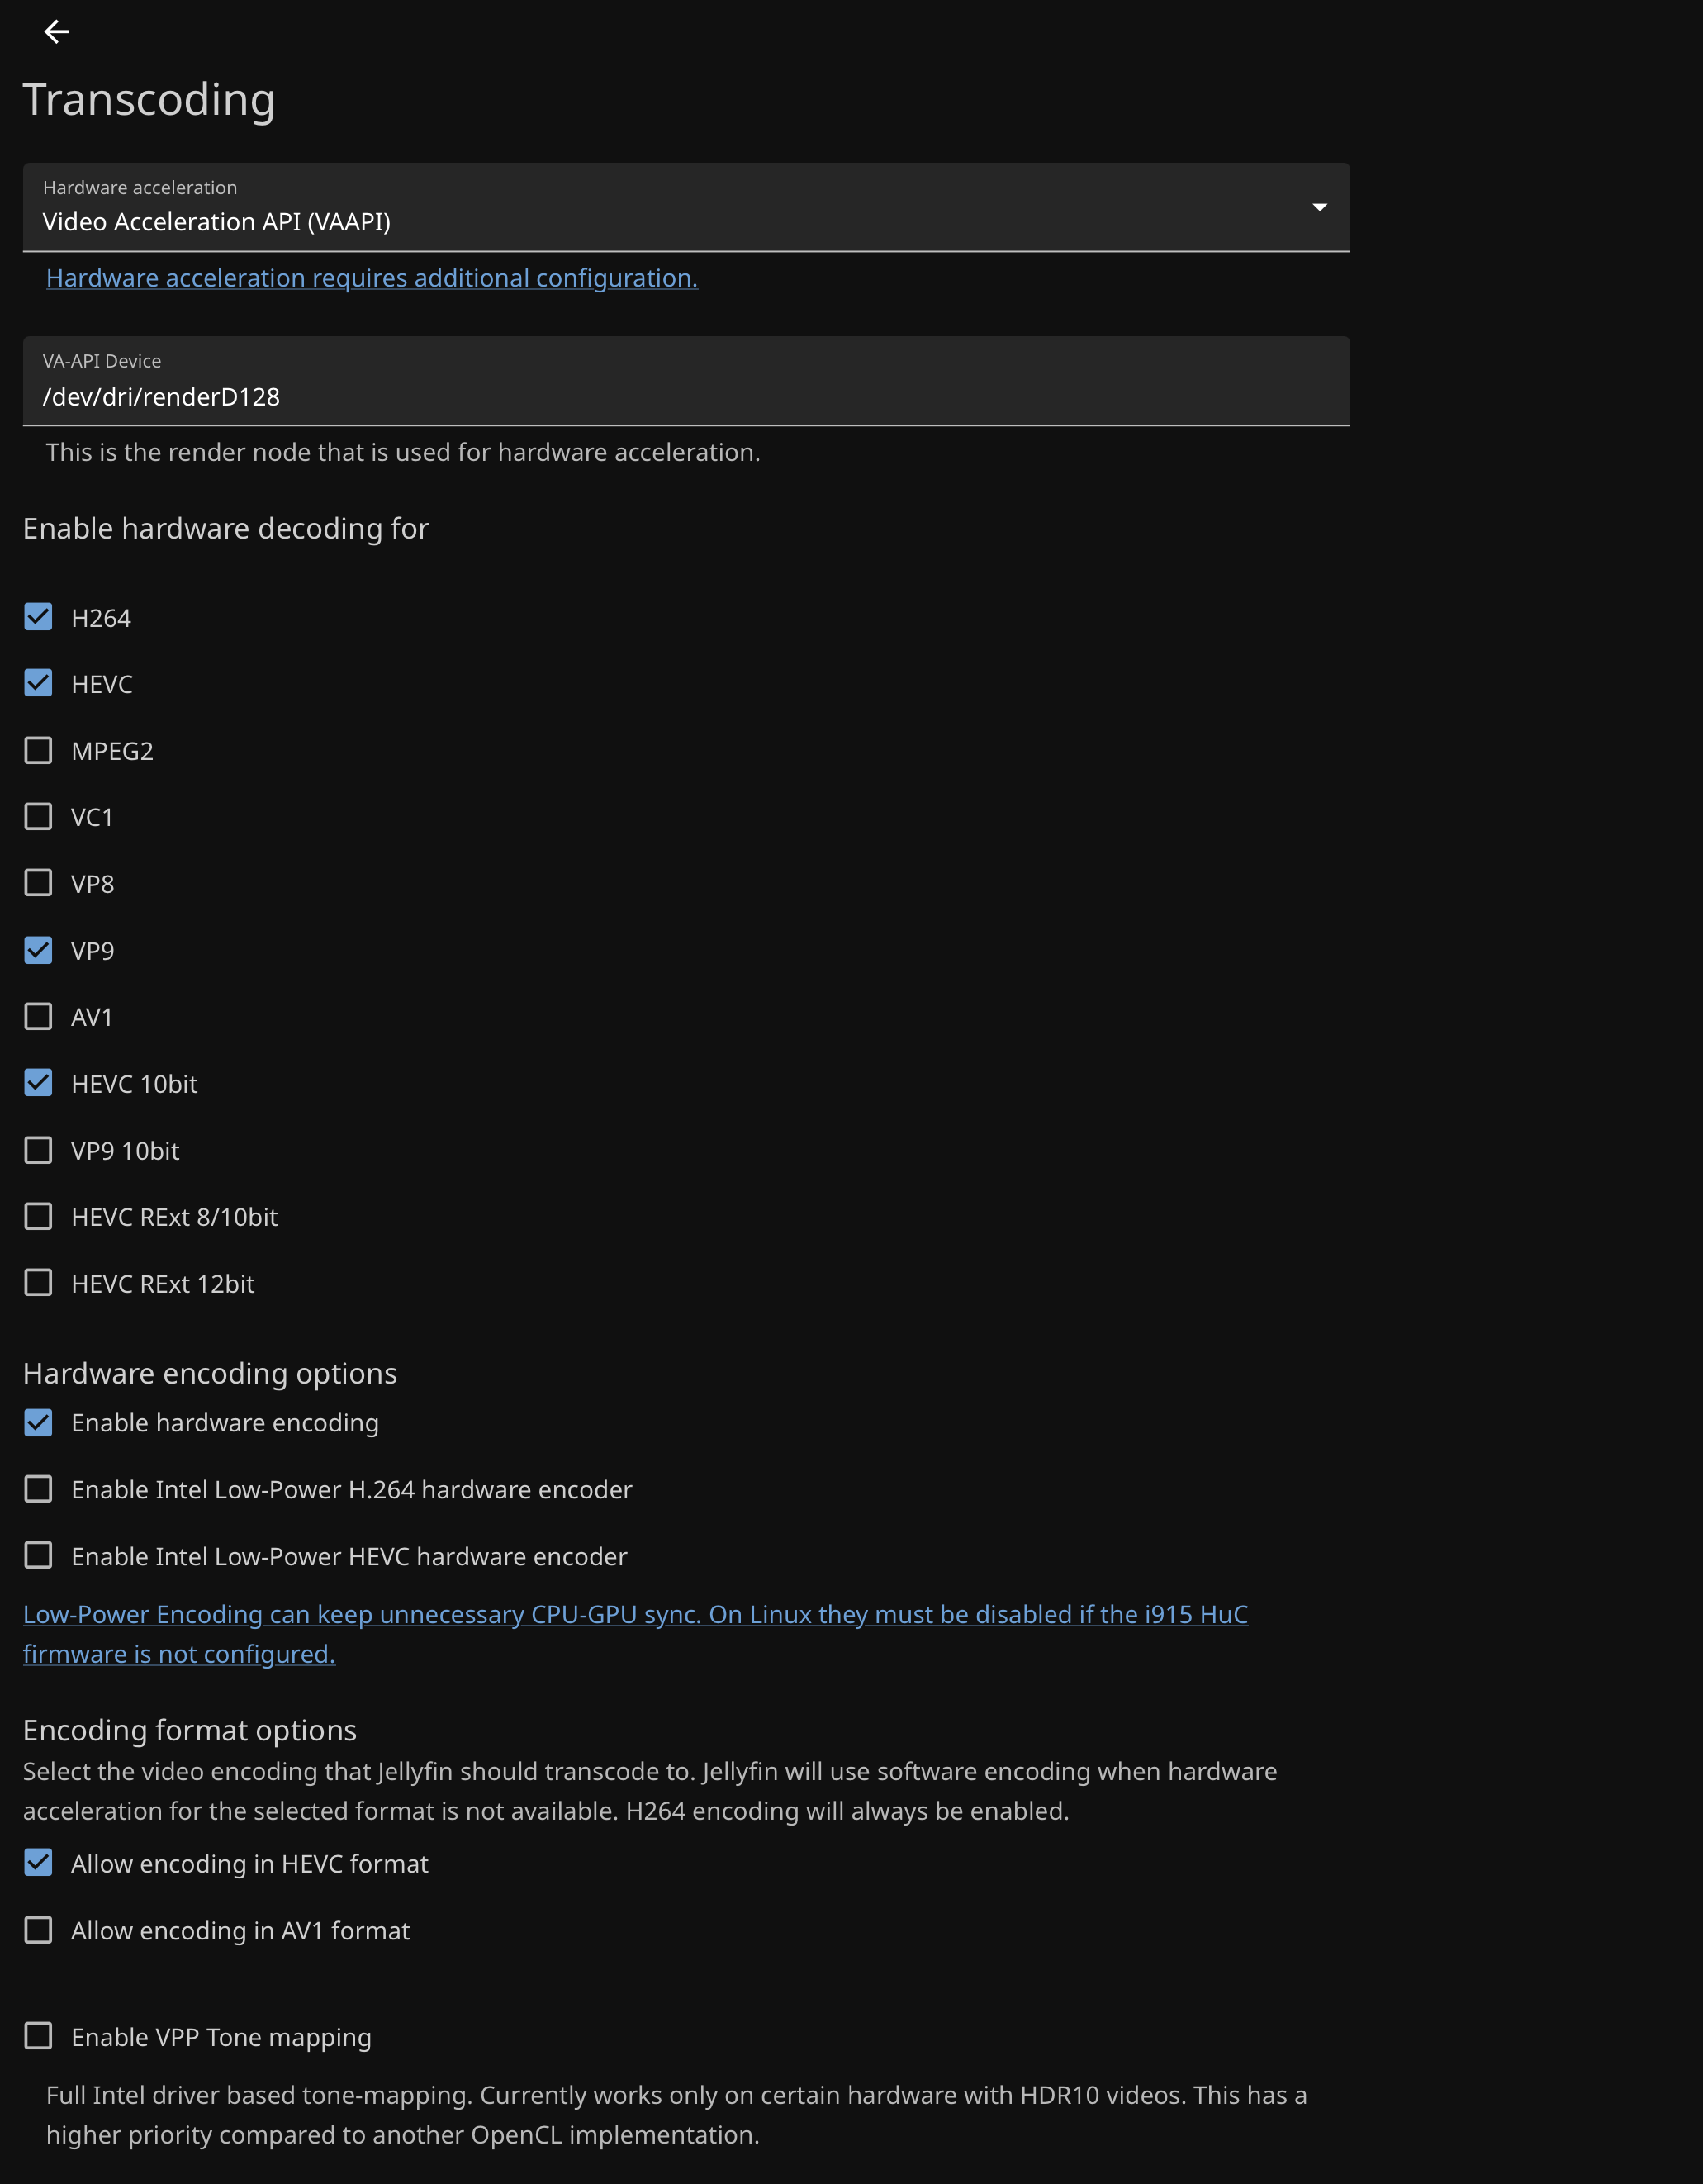Uncheck Allow encoding in HEVC format

(x=38, y=1863)
